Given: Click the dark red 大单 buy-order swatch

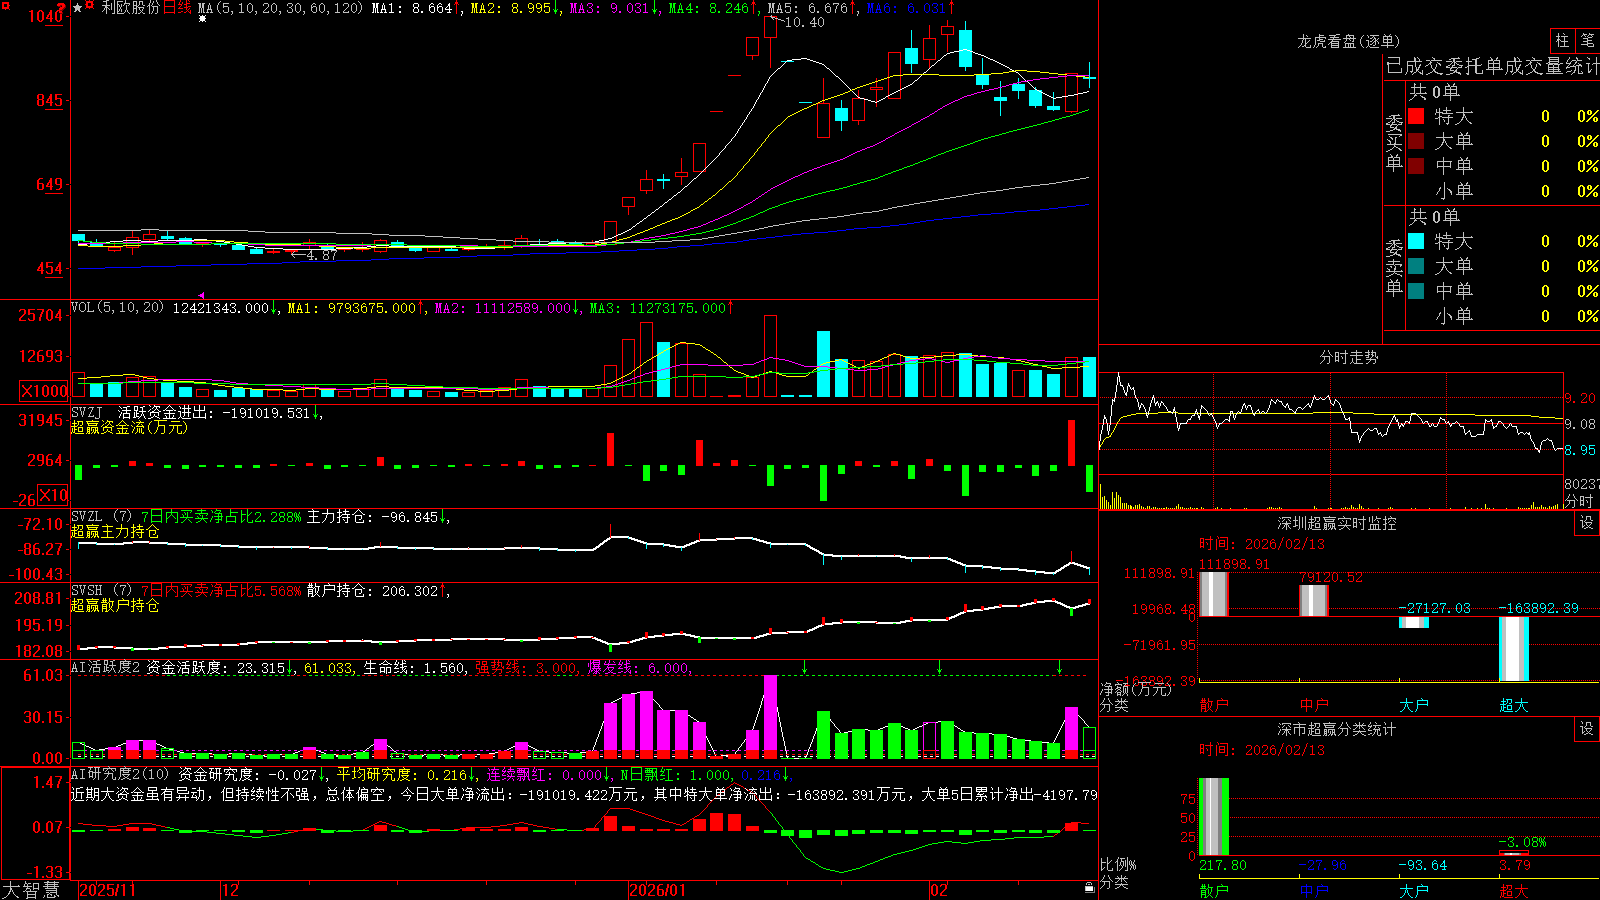Looking at the screenshot, I should click(1416, 141).
